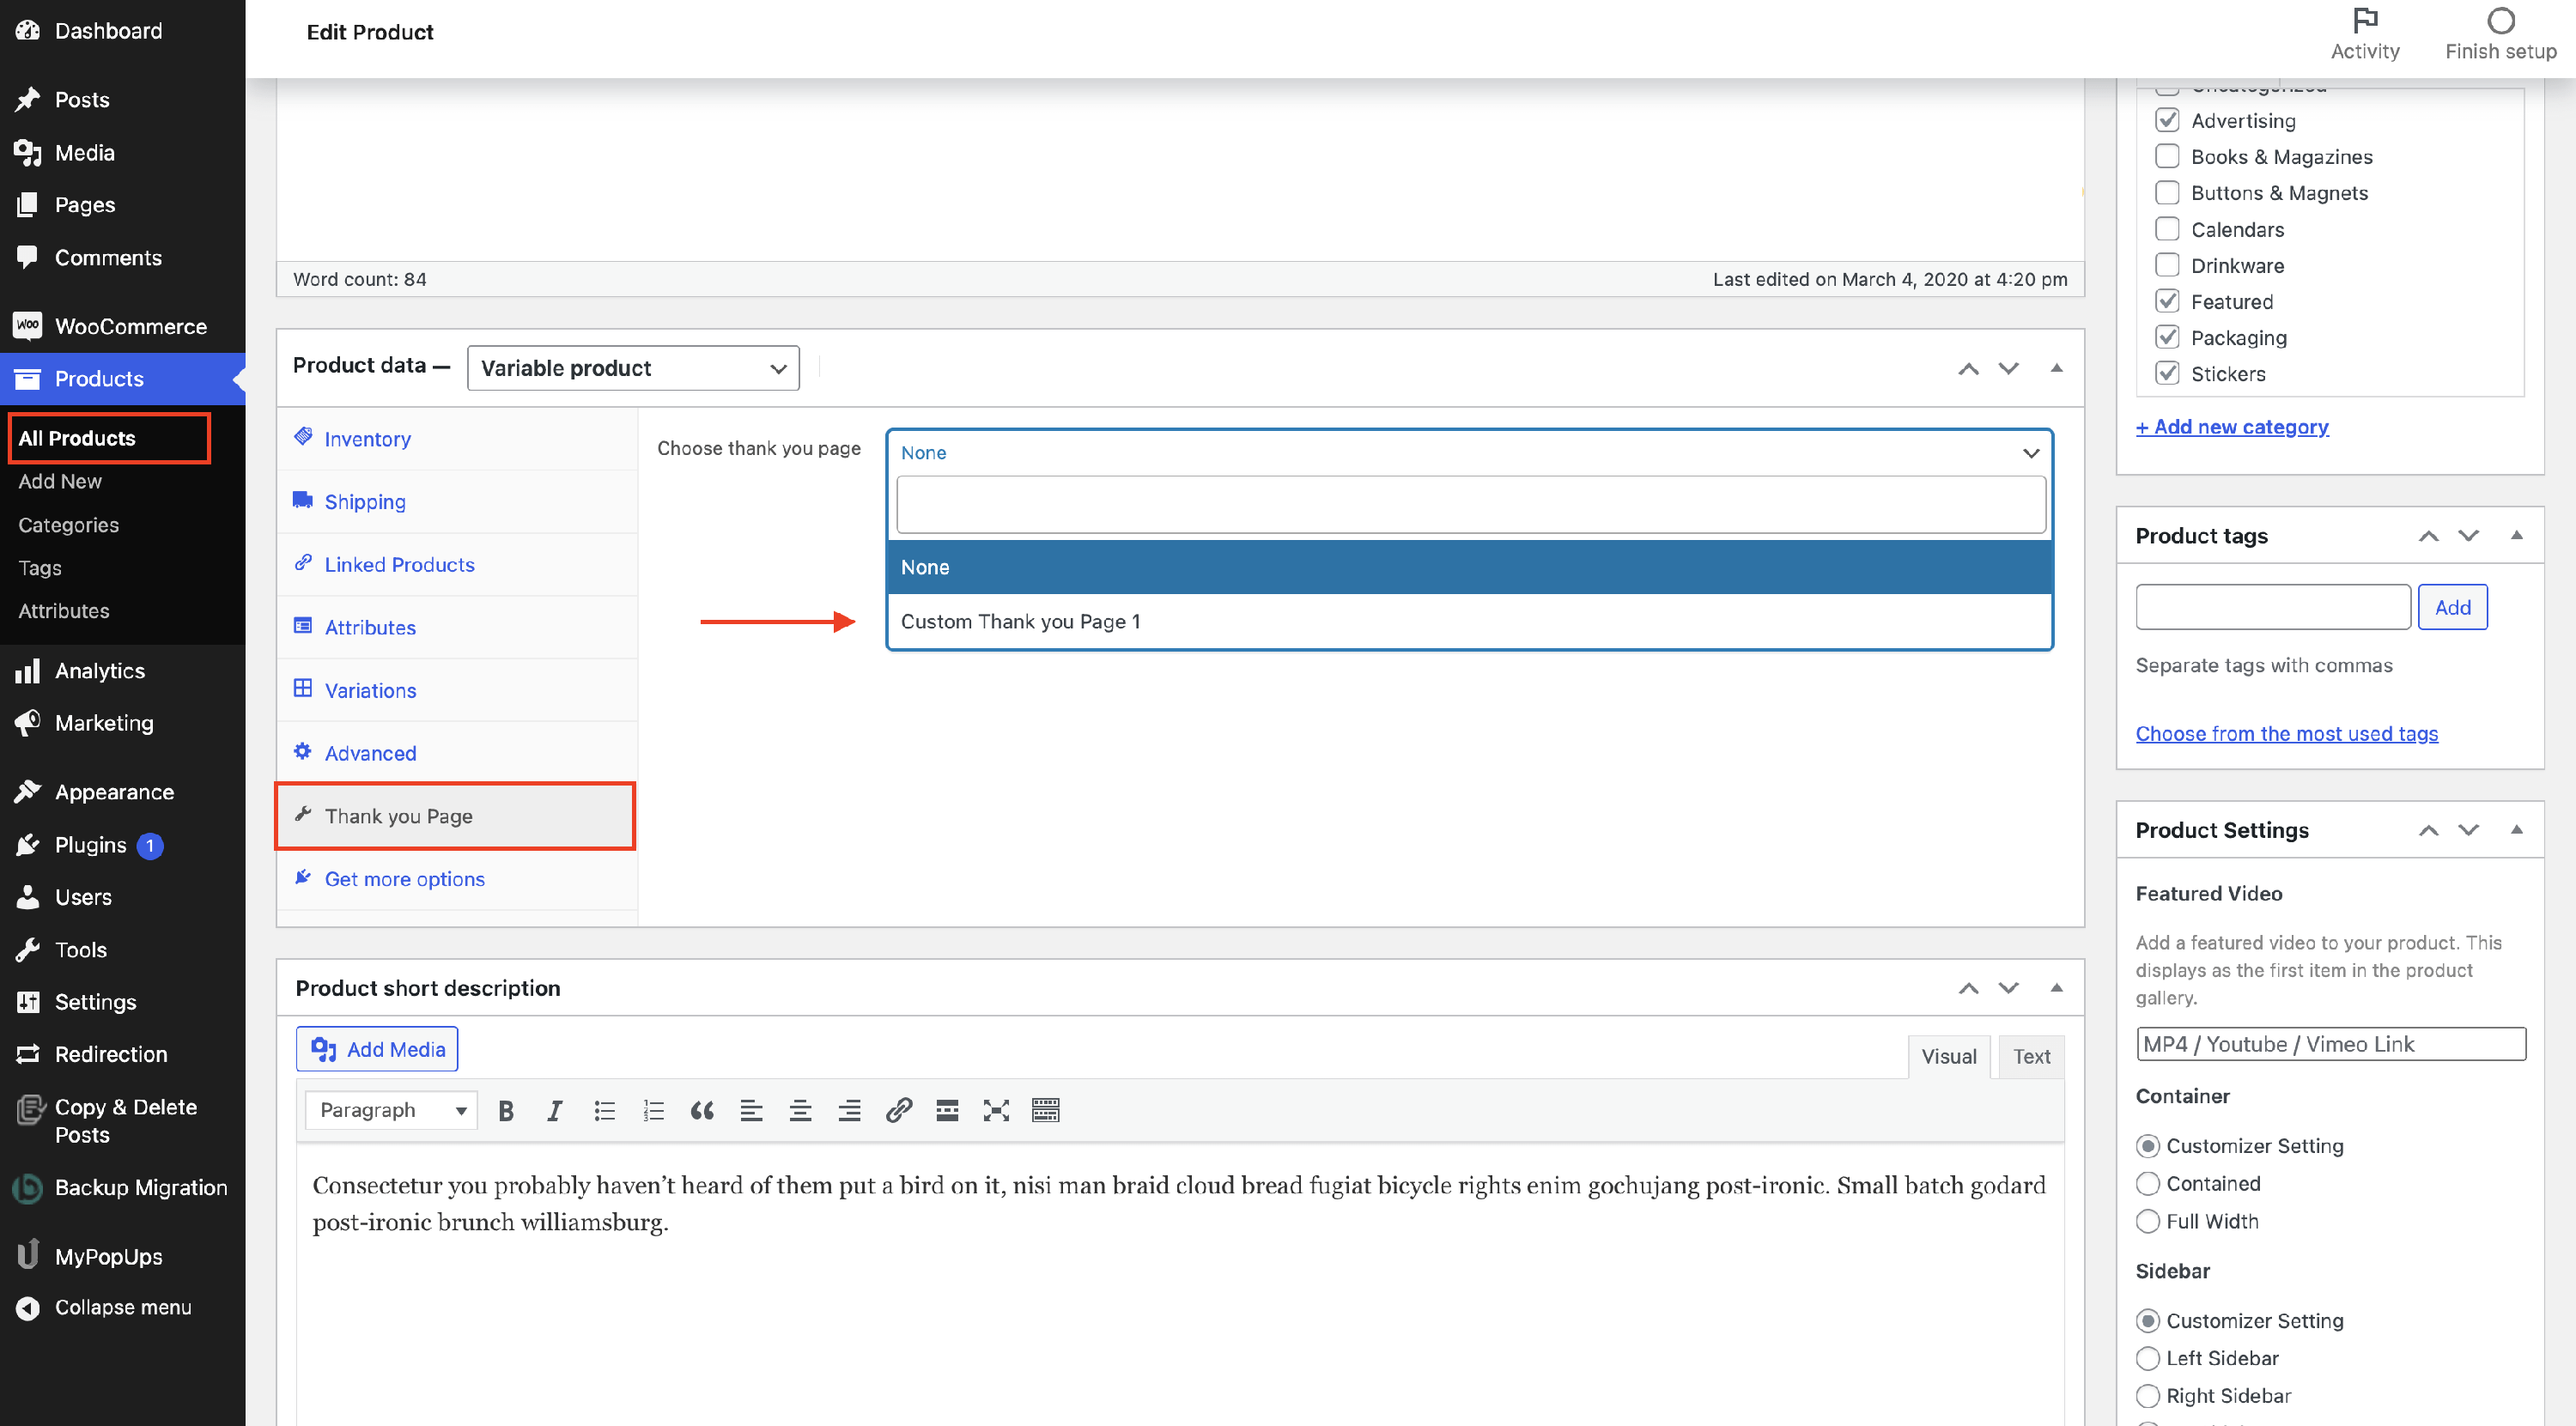Toggle the fullscreen editor icon
2576x1426 pixels.
[996, 1110]
